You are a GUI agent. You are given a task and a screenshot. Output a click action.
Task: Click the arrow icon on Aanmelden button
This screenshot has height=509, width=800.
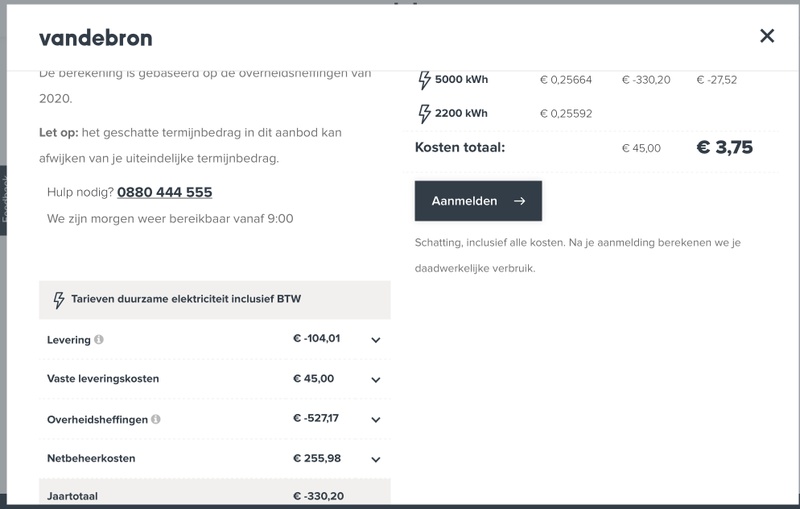tap(519, 201)
